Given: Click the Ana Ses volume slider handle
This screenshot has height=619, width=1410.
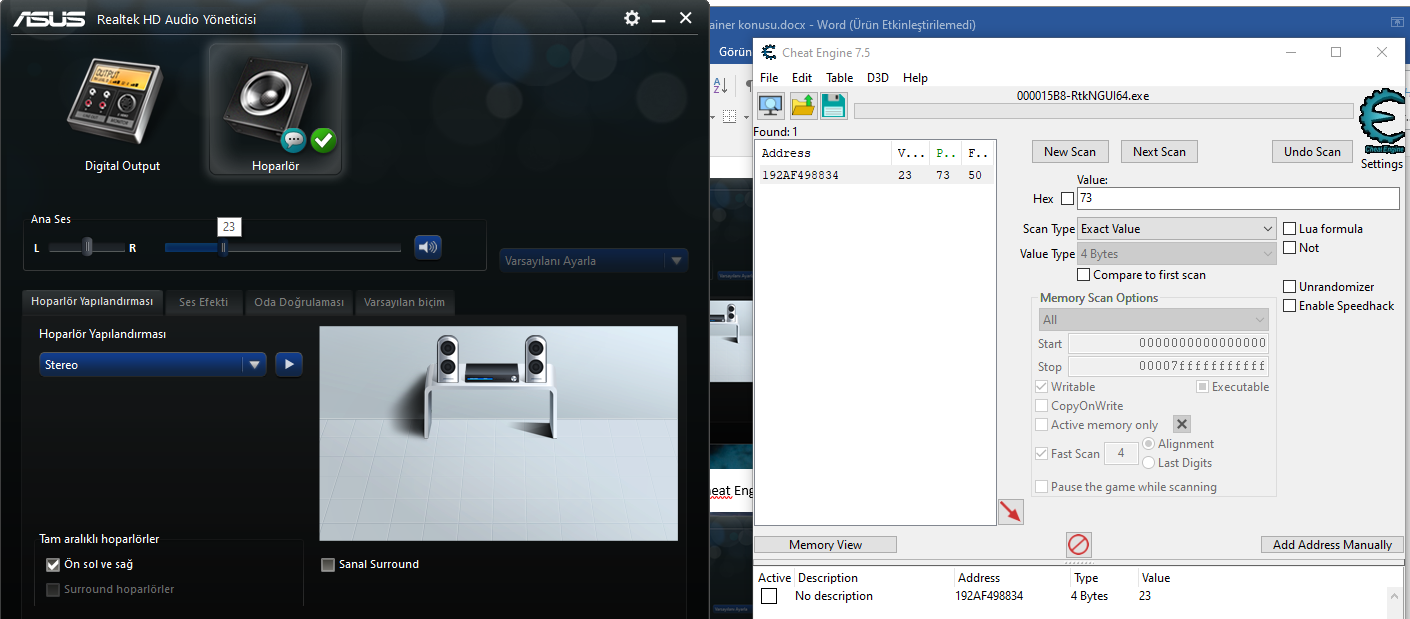Looking at the screenshot, I should pyautogui.click(x=224, y=247).
